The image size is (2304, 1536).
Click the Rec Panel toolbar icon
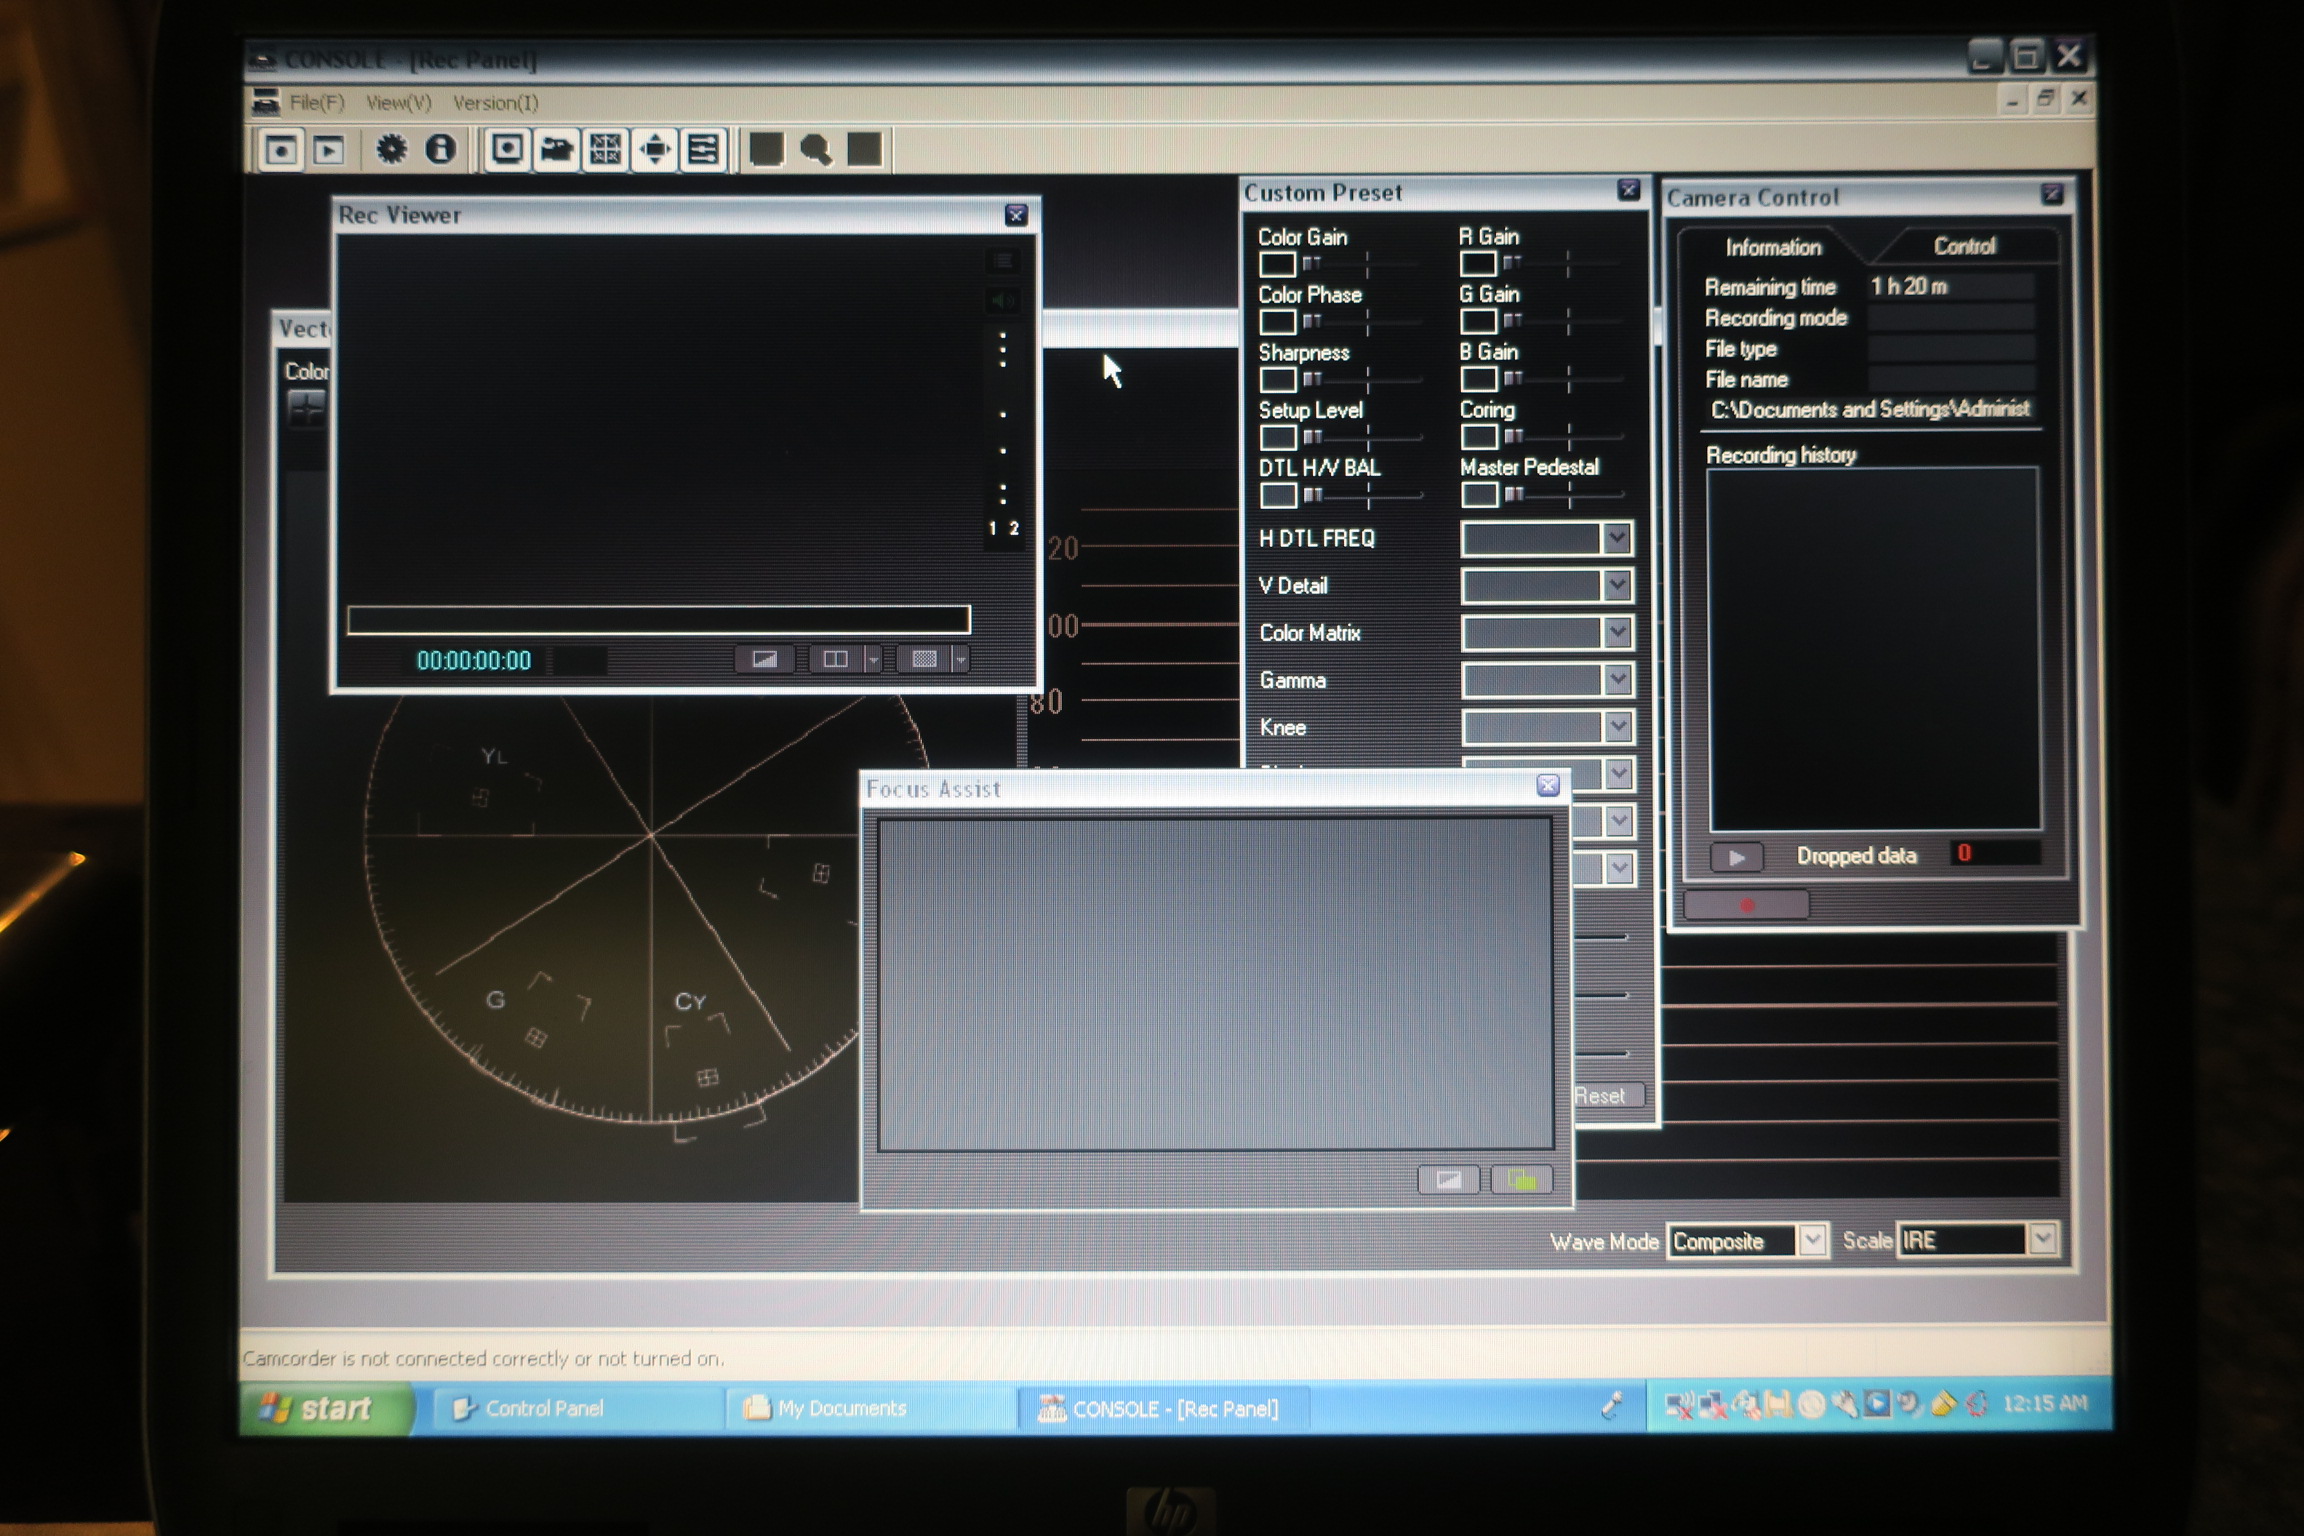(x=281, y=150)
